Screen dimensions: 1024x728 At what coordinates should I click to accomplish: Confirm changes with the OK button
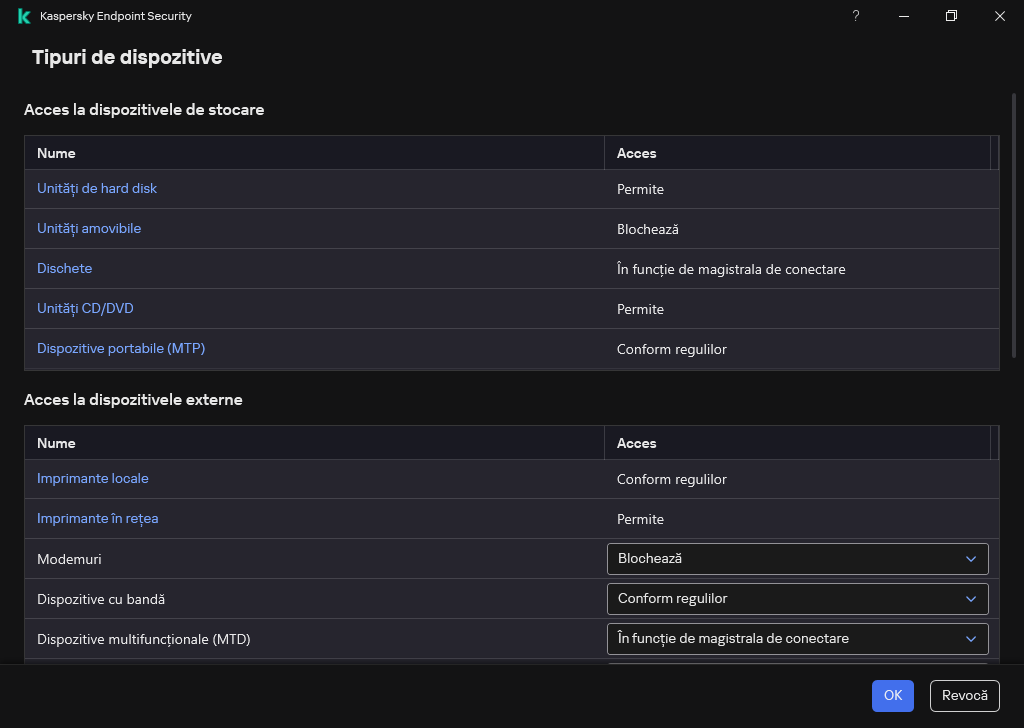[x=892, y=695]
